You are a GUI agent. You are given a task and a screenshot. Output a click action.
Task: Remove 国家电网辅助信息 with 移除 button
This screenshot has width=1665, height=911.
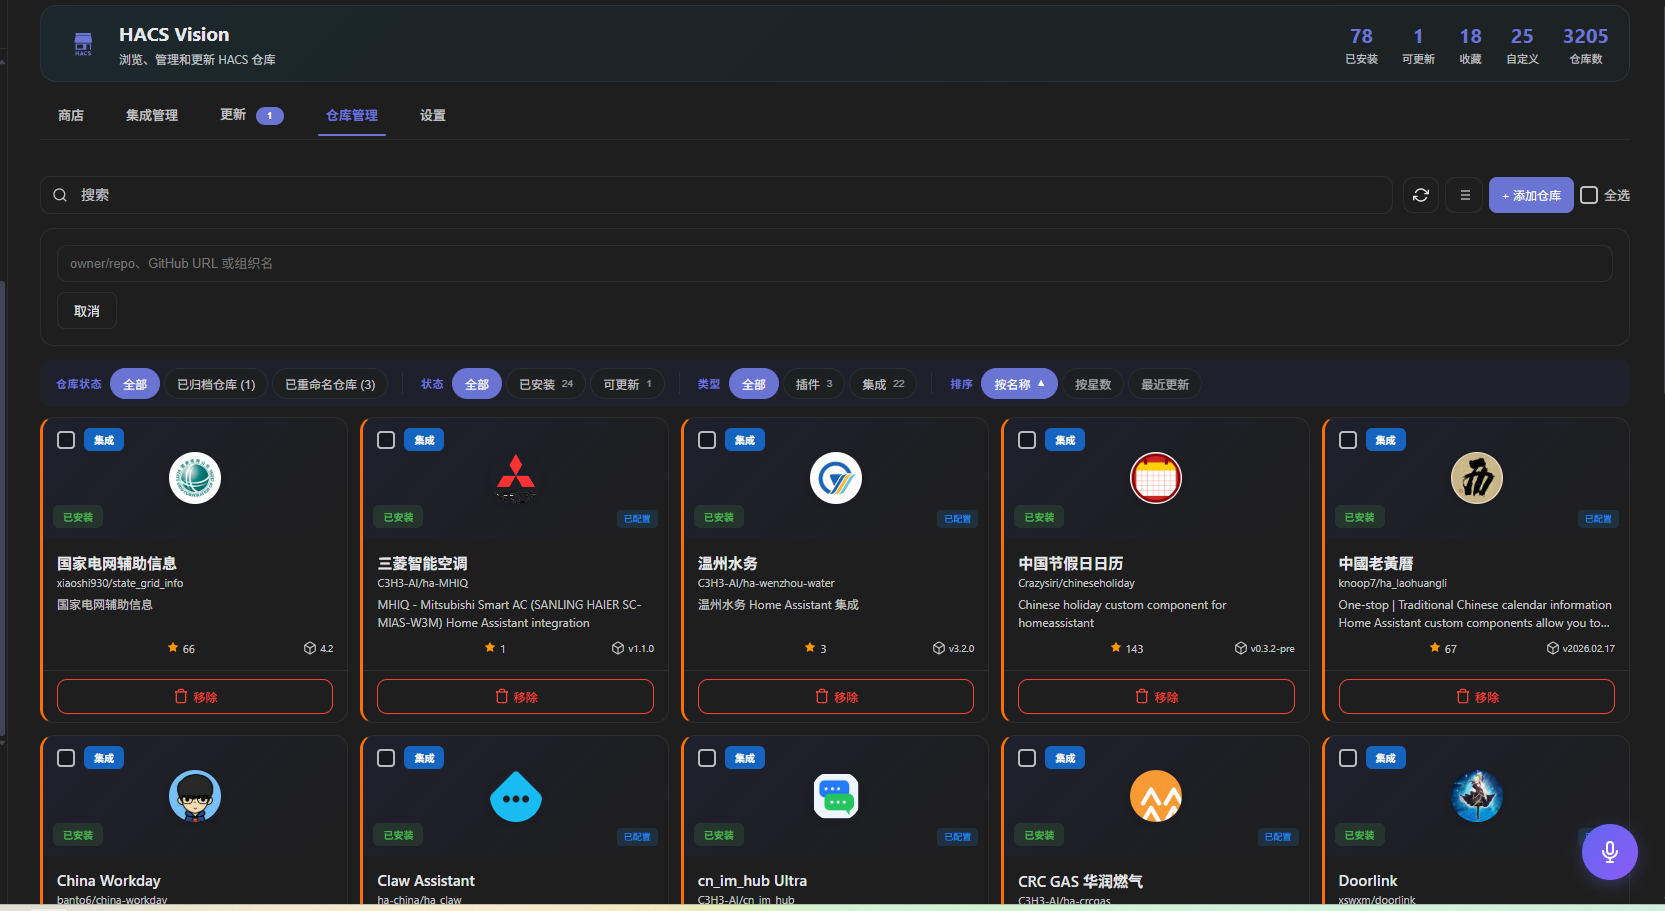(x=195, y=696)
